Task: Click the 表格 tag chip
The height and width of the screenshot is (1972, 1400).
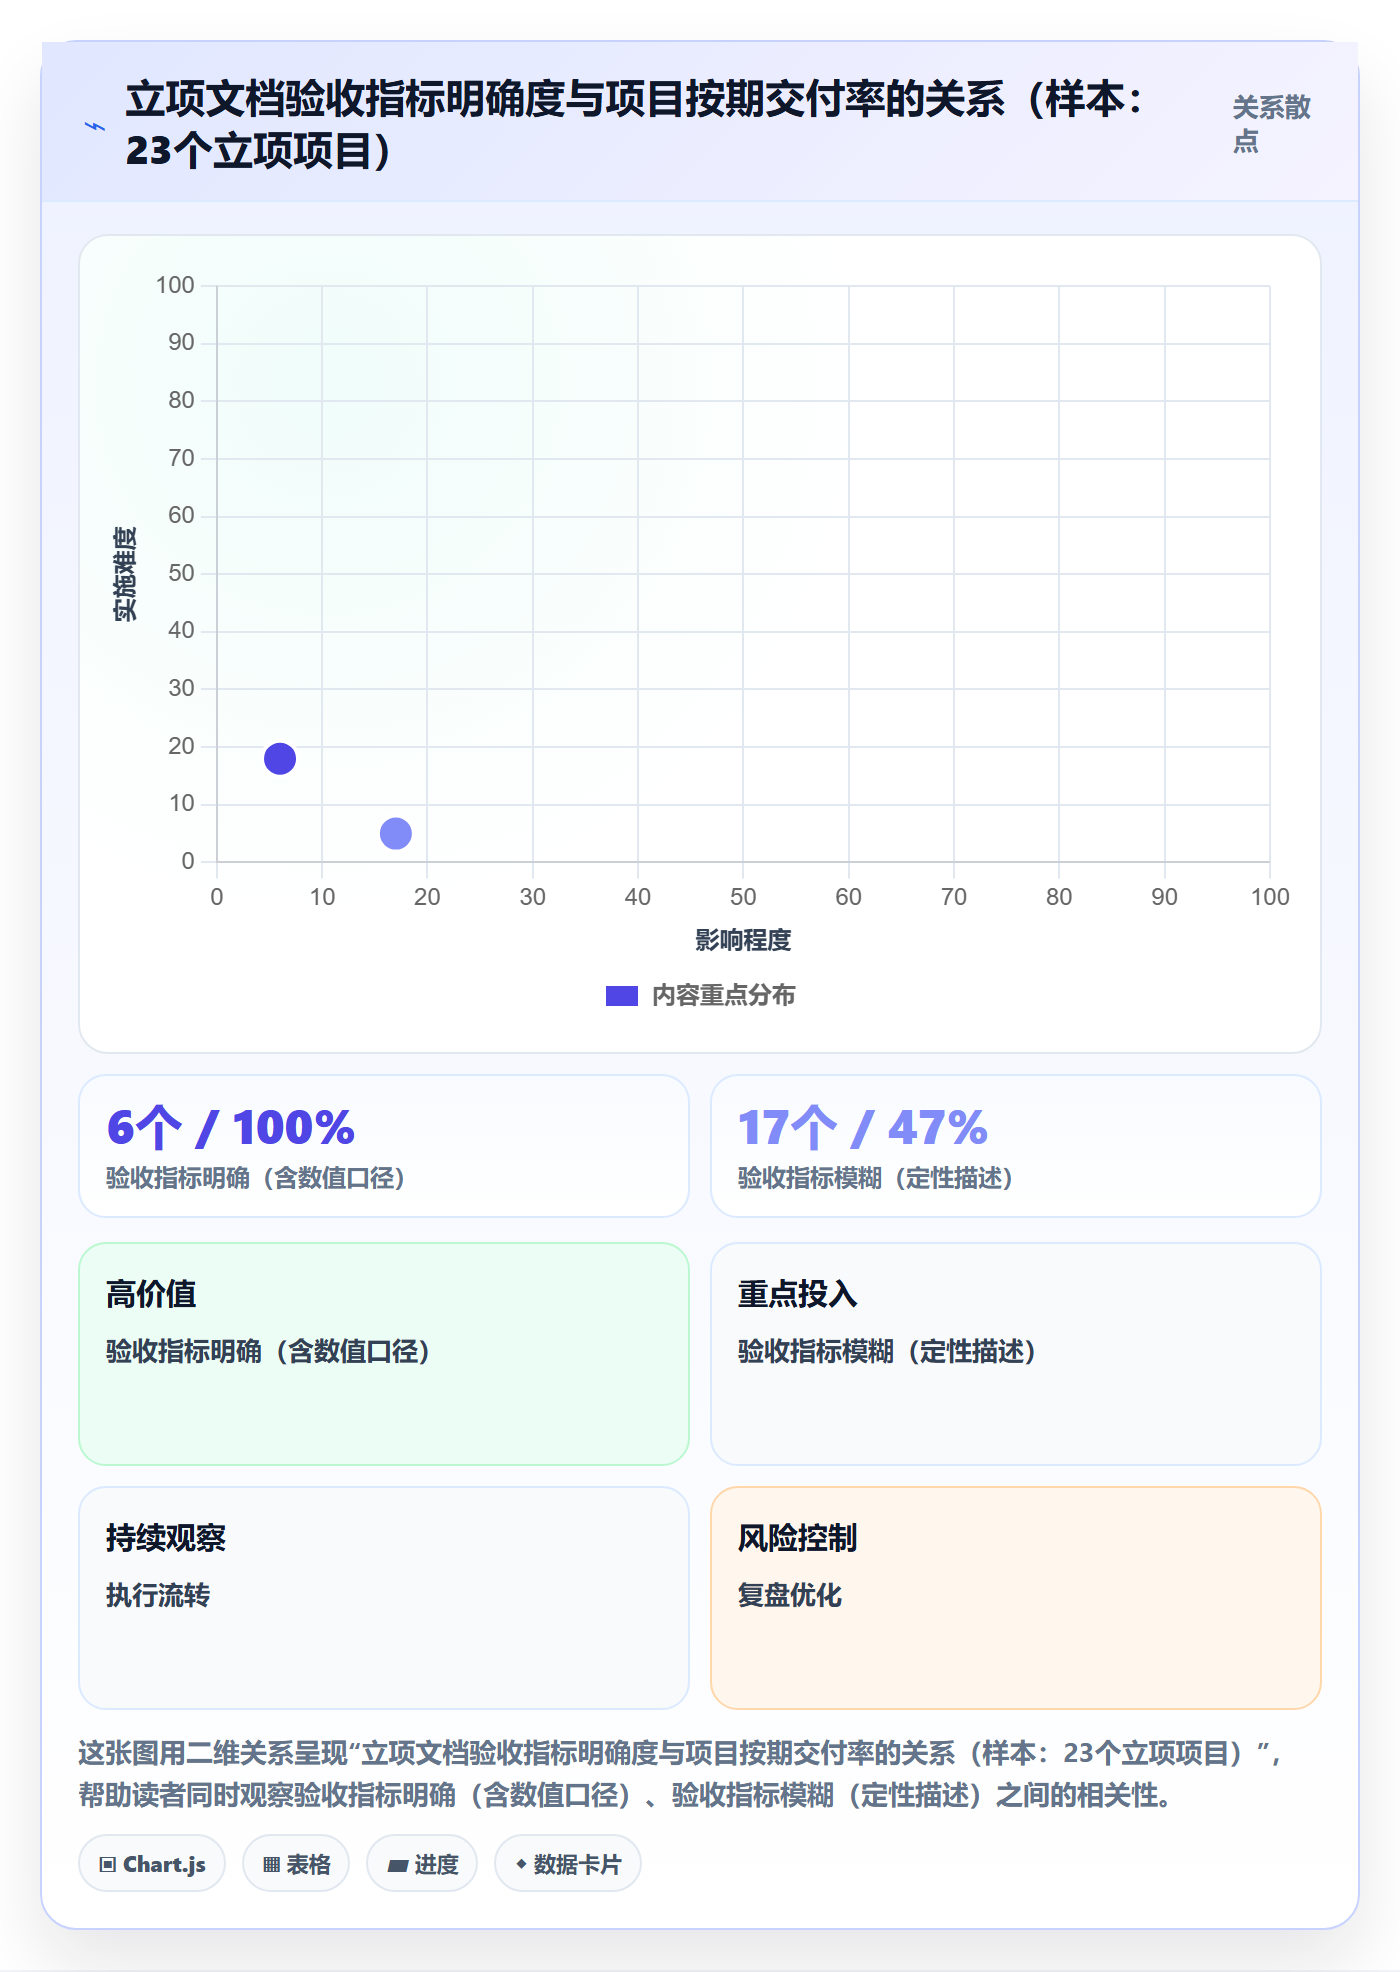Action: click(x=296, y=1864)
